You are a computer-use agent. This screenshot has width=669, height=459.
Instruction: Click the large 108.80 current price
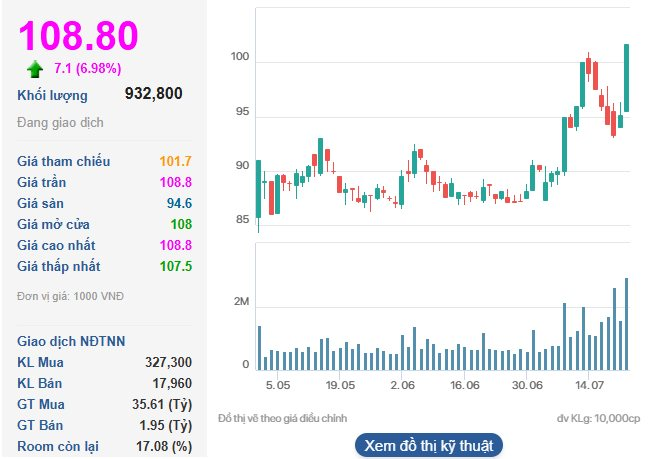[78, 35]
